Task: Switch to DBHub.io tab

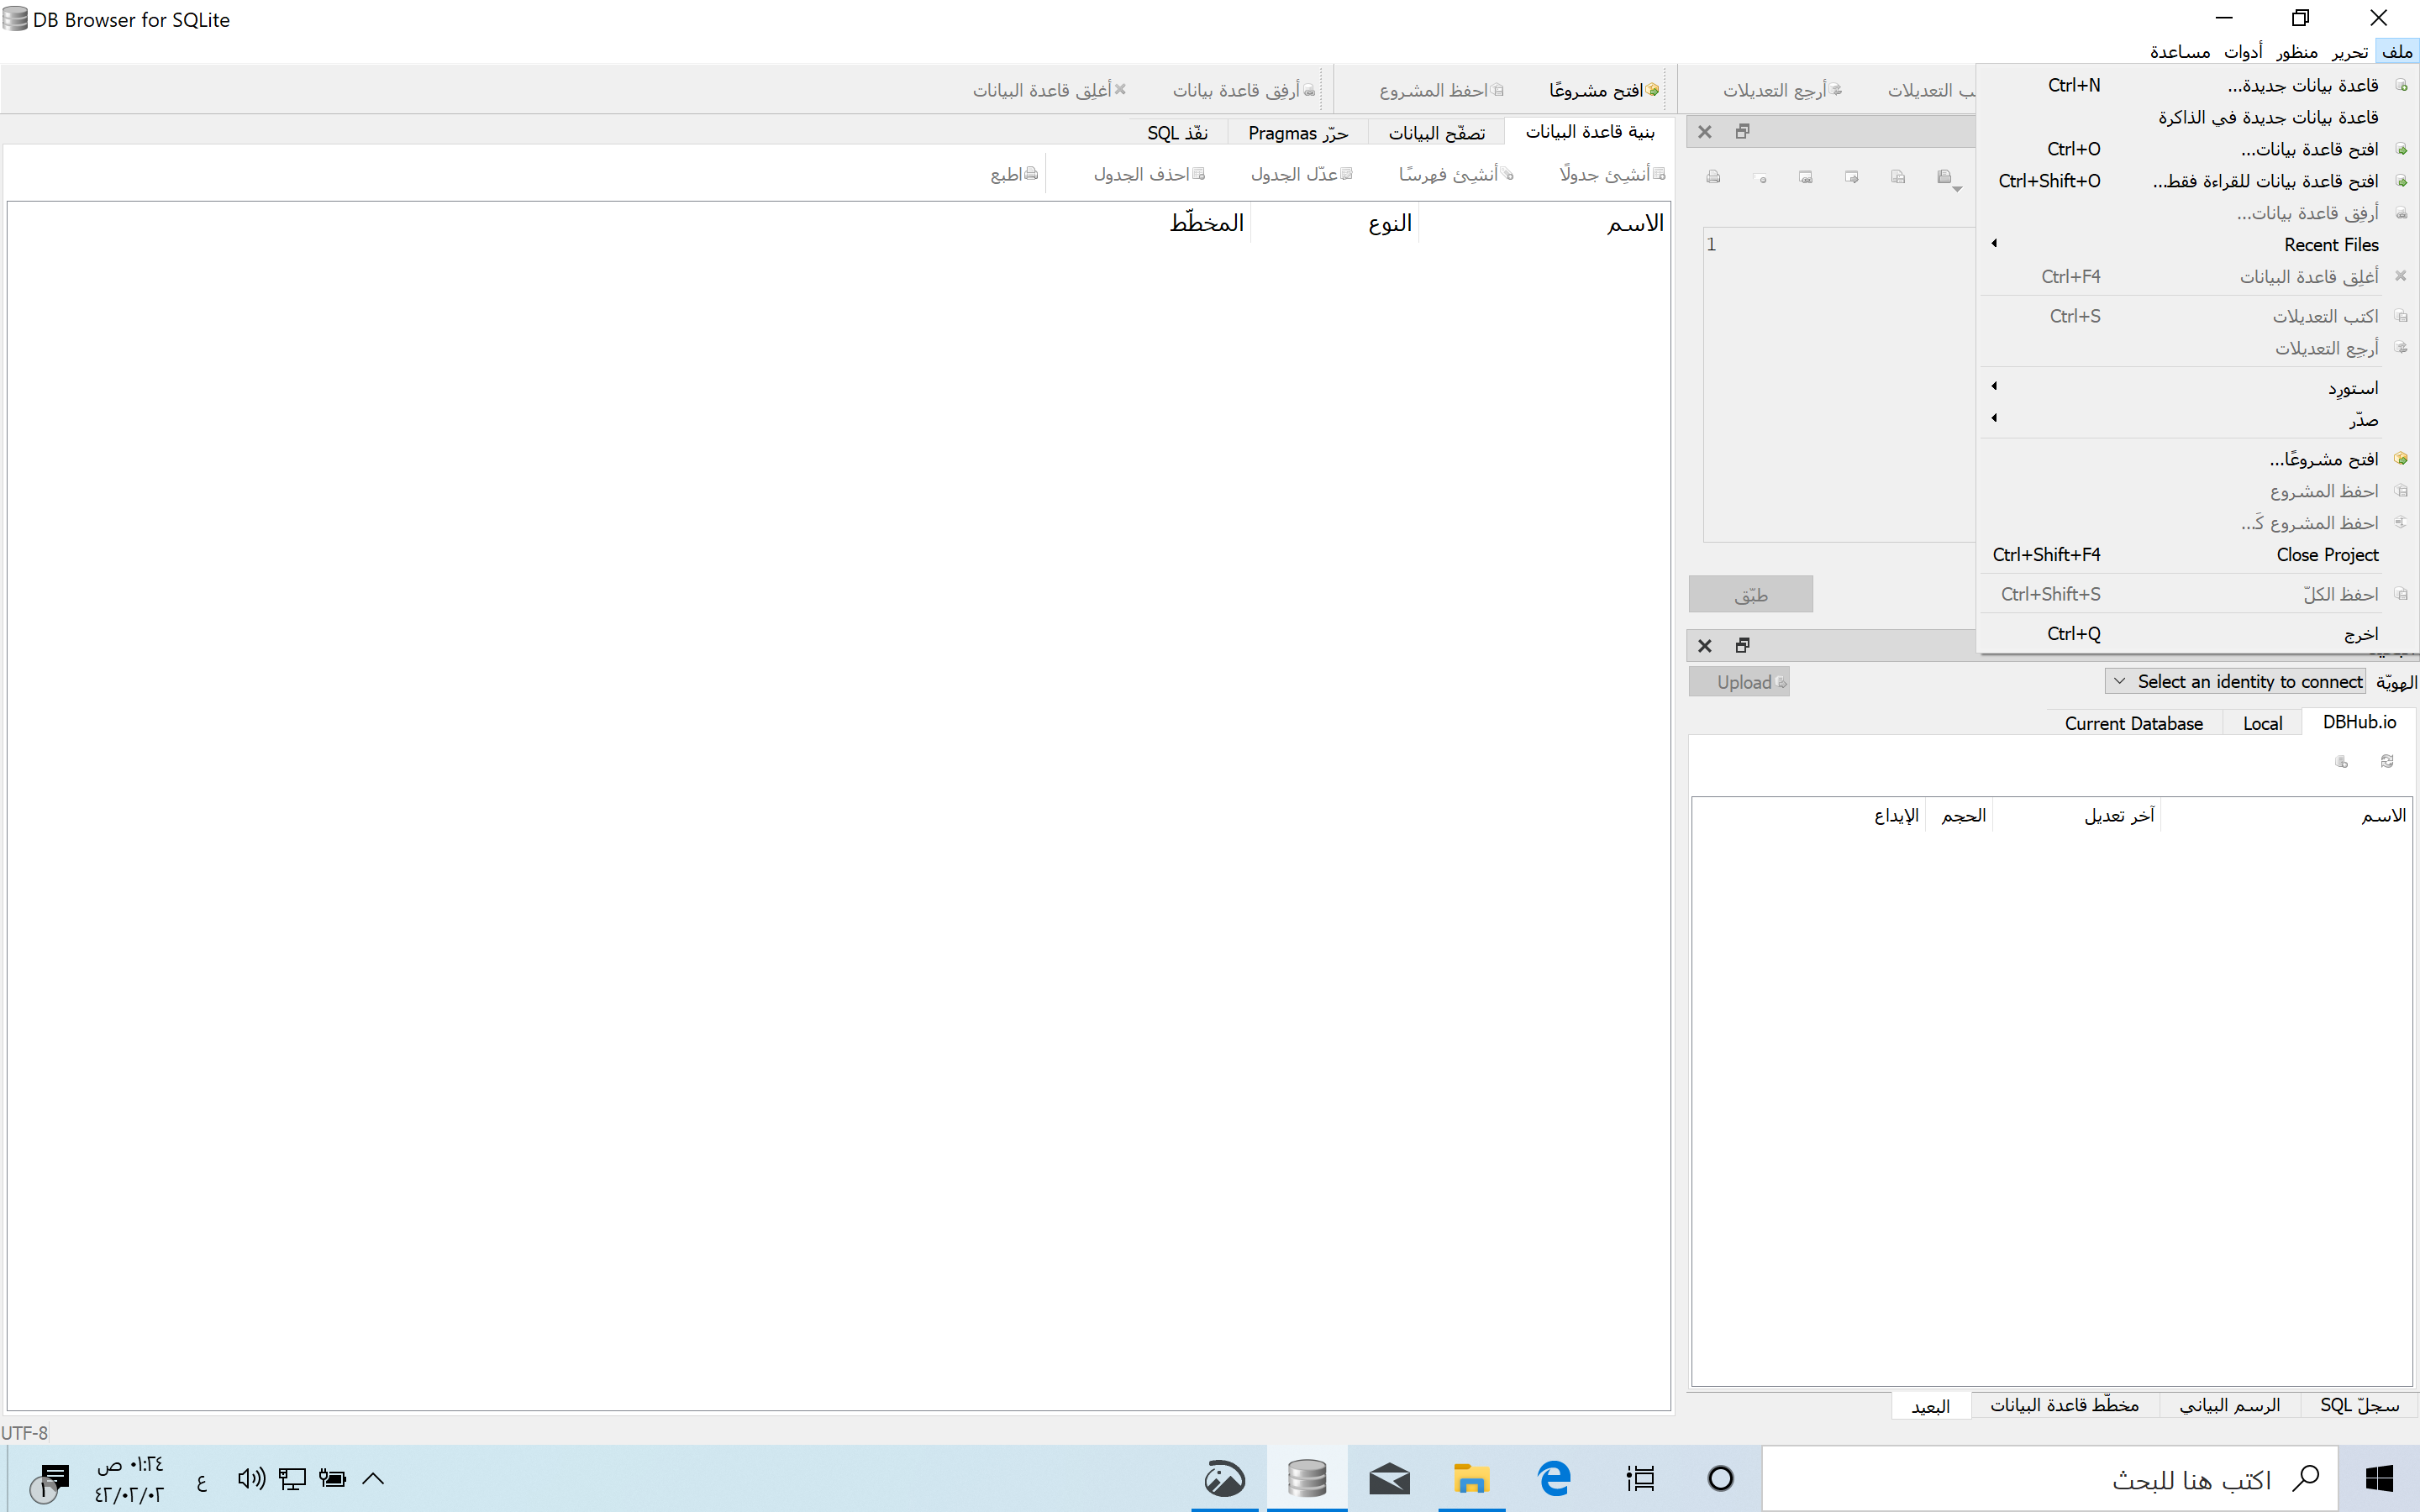Action: (x=2358, y=722)
